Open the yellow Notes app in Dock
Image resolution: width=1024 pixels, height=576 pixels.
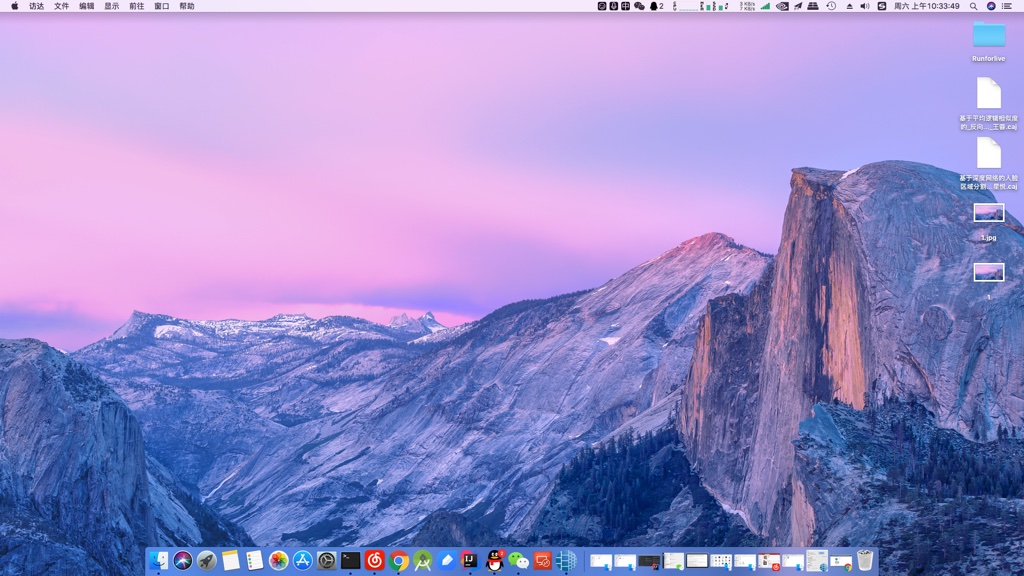tap(231, 560)
